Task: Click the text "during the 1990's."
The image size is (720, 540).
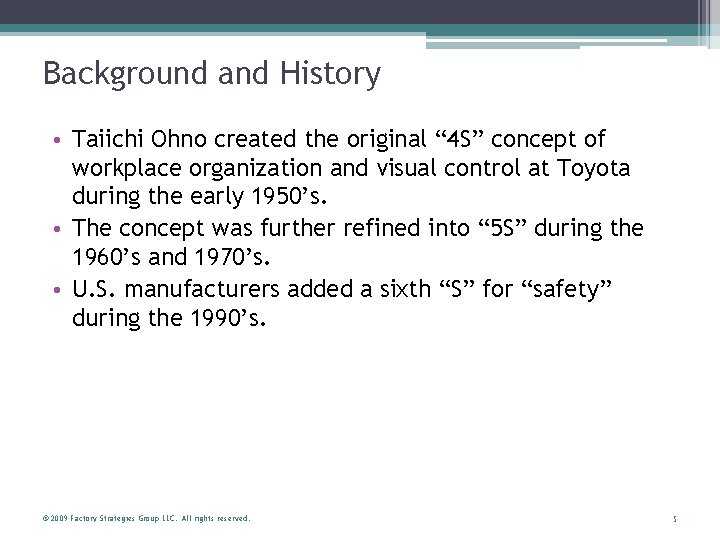Action: (169, 318)
